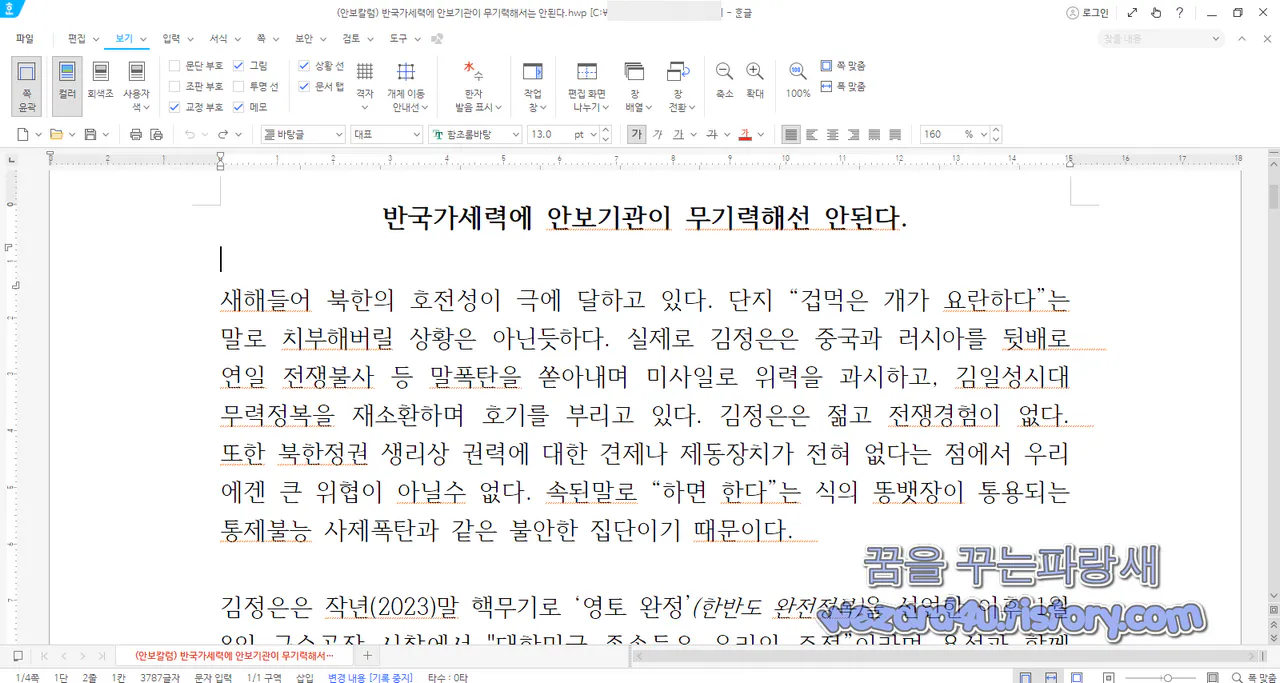The width and height of the screenshot is (1280, 683).
Task: Apply justified paragraph alignment
Action: point(791,134)
